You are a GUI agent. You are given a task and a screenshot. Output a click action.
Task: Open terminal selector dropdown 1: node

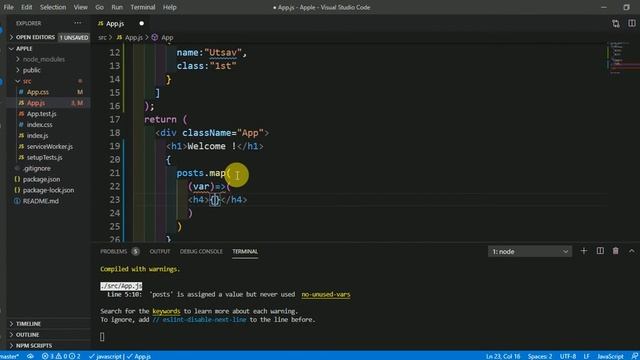point(530,251)
